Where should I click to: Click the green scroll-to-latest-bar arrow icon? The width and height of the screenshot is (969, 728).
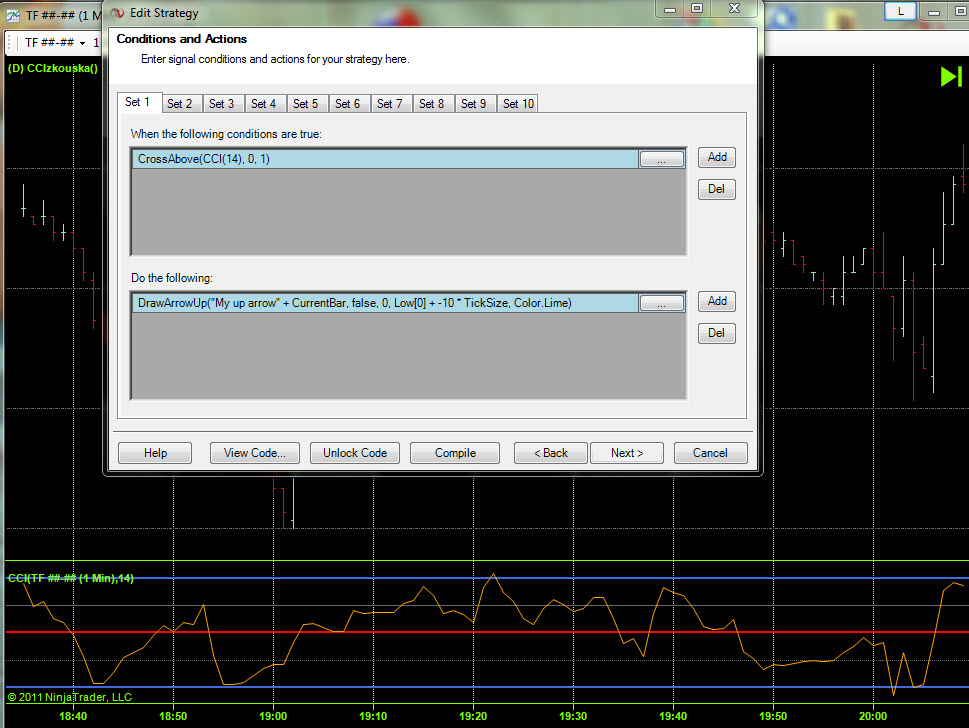[x=949, y=76]
